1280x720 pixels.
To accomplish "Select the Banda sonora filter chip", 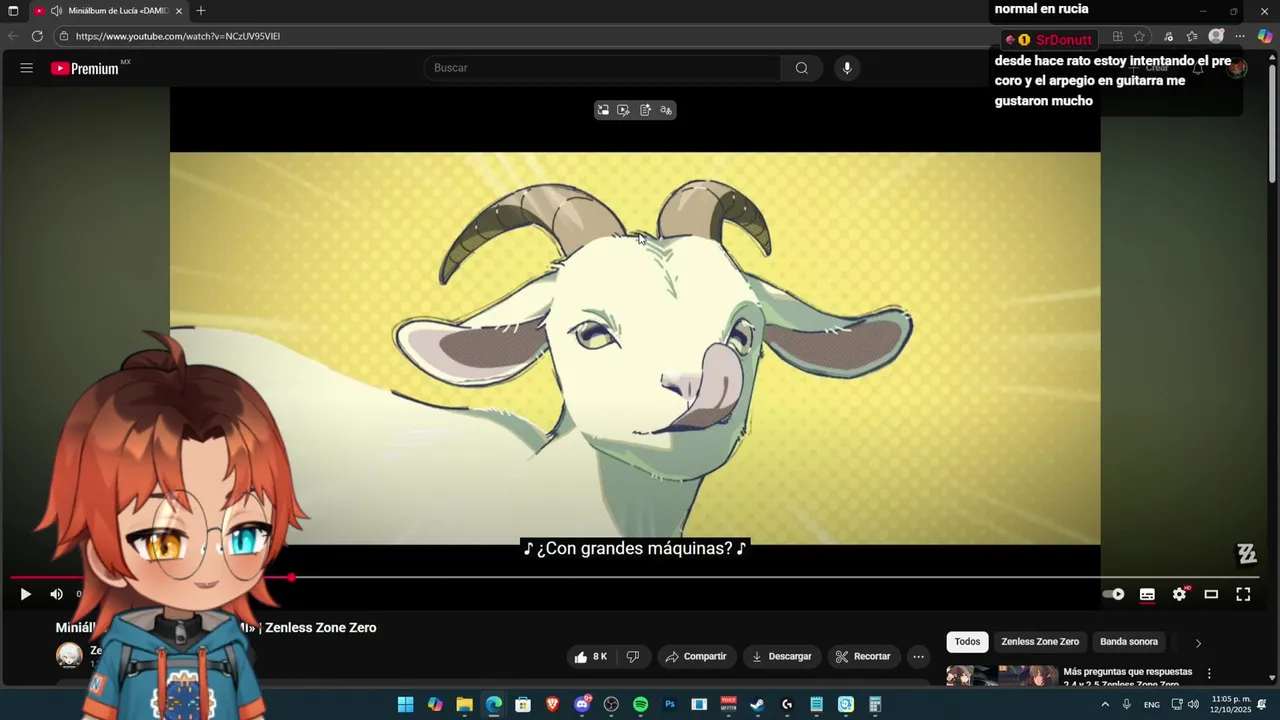I will click(x=1129, y=642).
